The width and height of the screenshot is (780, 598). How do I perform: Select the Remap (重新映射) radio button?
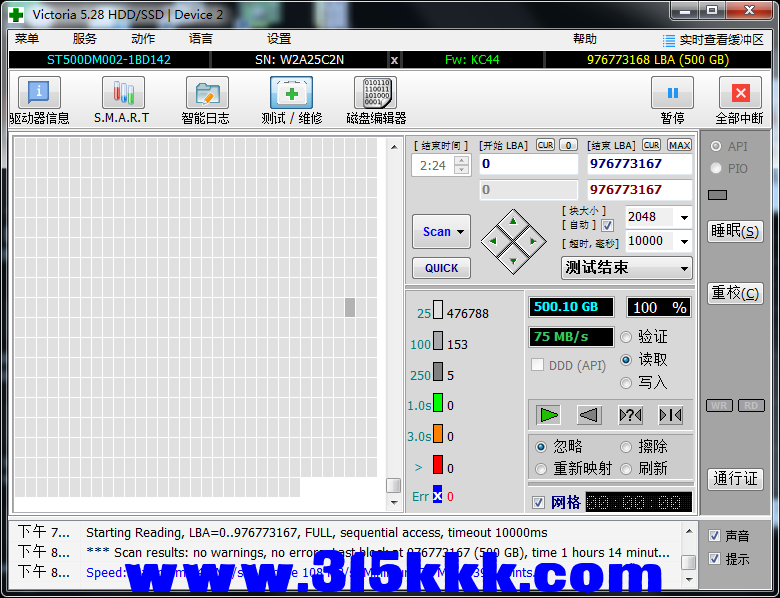point(541,469)
